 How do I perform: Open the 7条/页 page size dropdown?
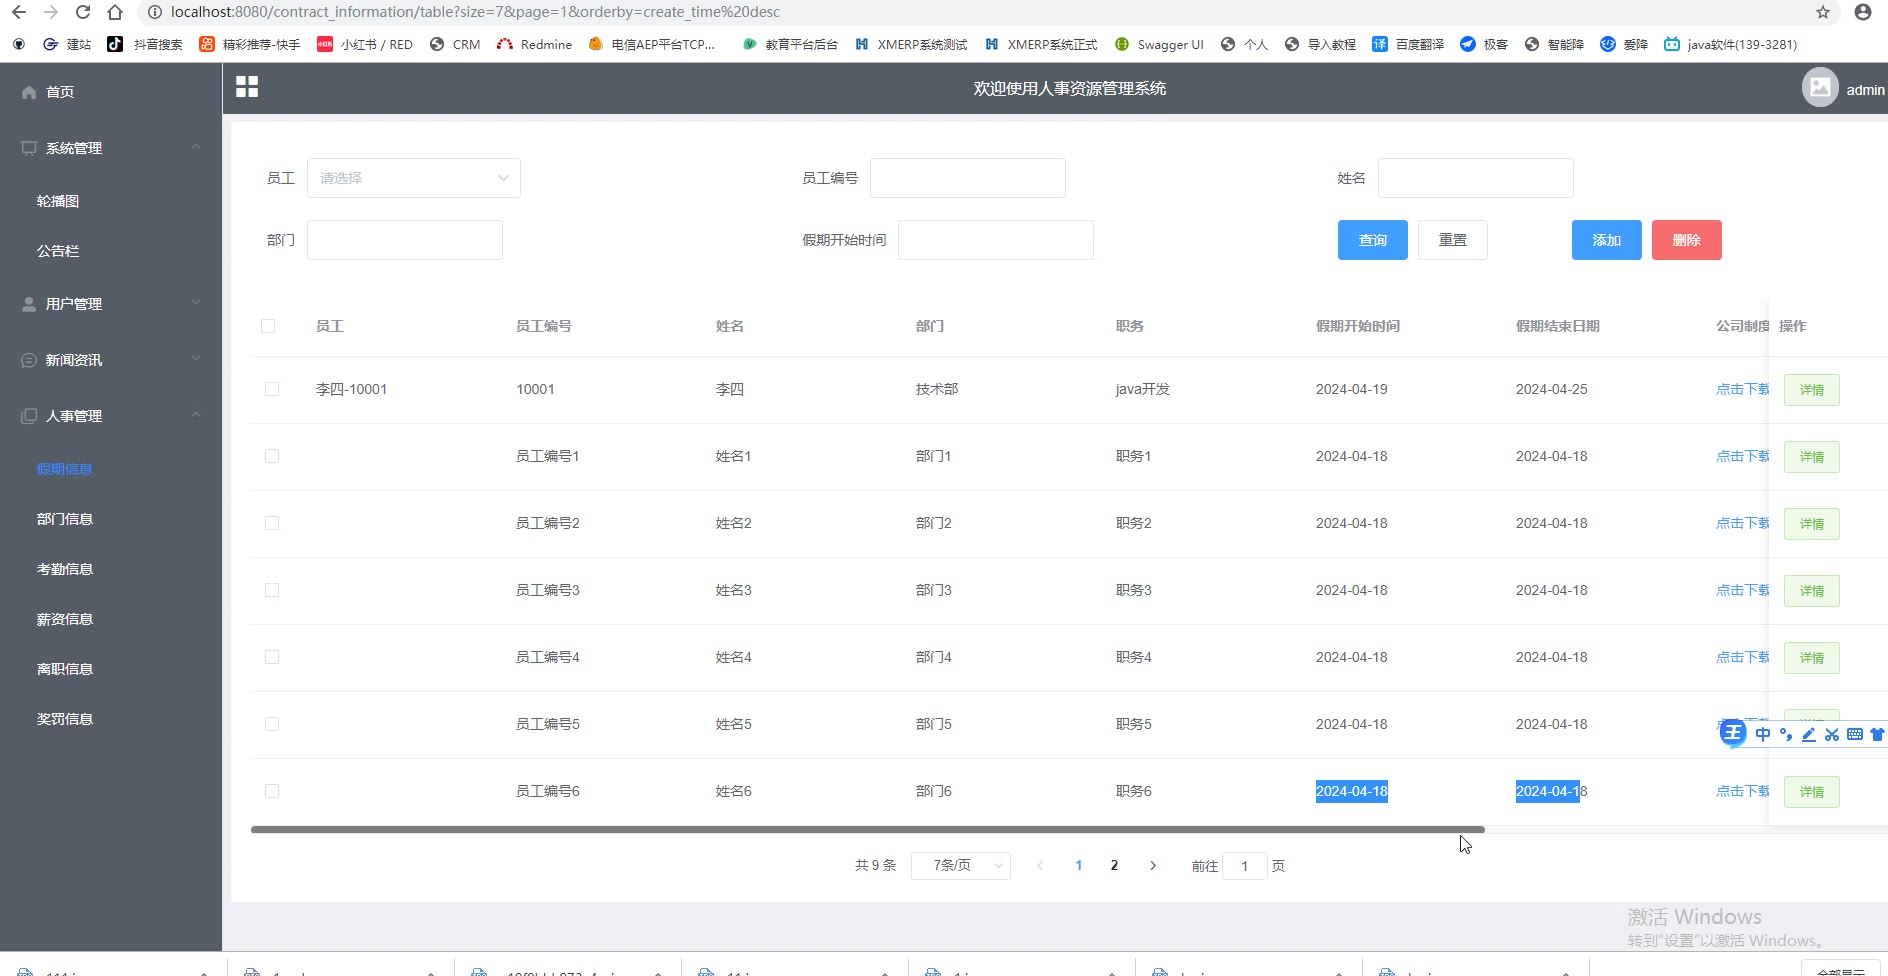(960, 866)
